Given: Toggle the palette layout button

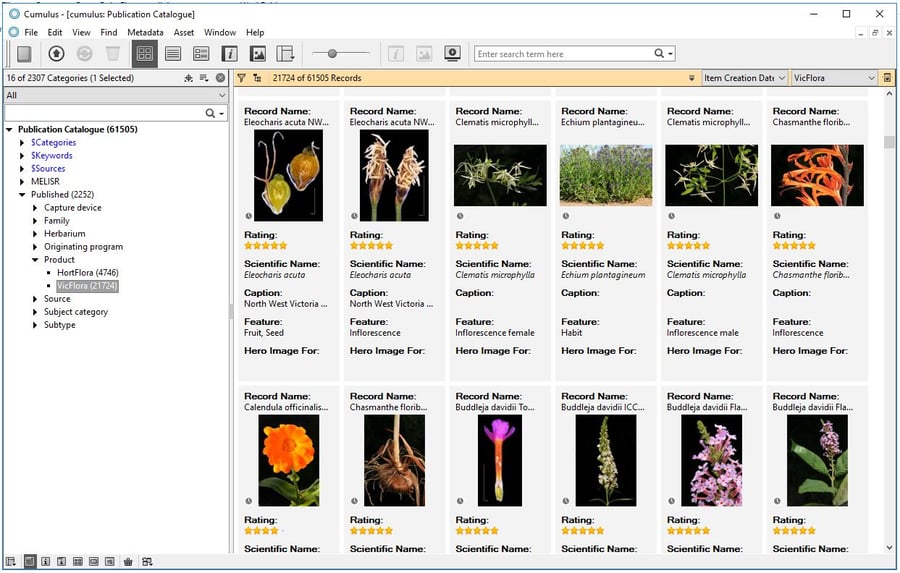Looking at the screenshot, I should pos(286,54).
